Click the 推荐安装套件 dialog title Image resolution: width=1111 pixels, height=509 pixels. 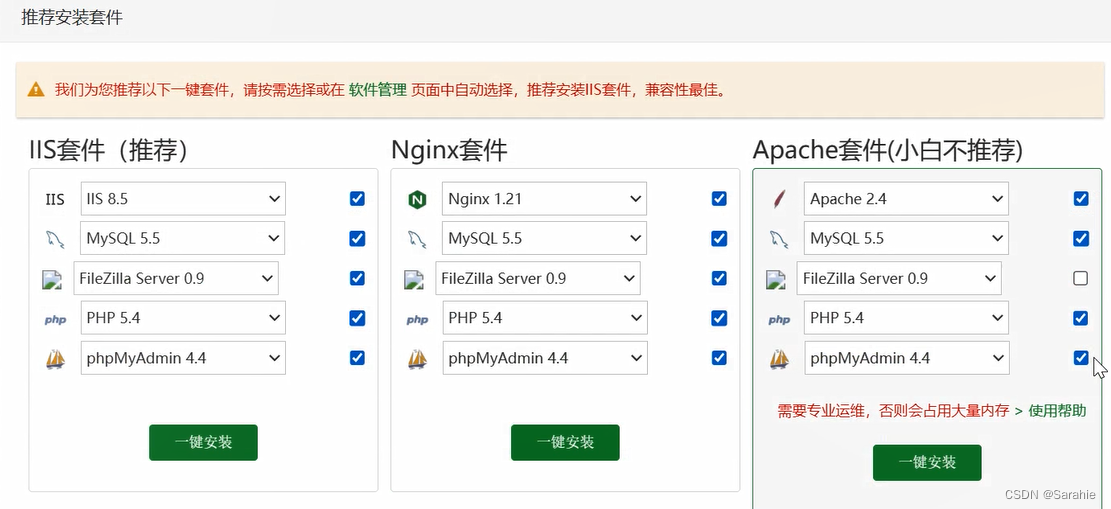coord(72,18)
